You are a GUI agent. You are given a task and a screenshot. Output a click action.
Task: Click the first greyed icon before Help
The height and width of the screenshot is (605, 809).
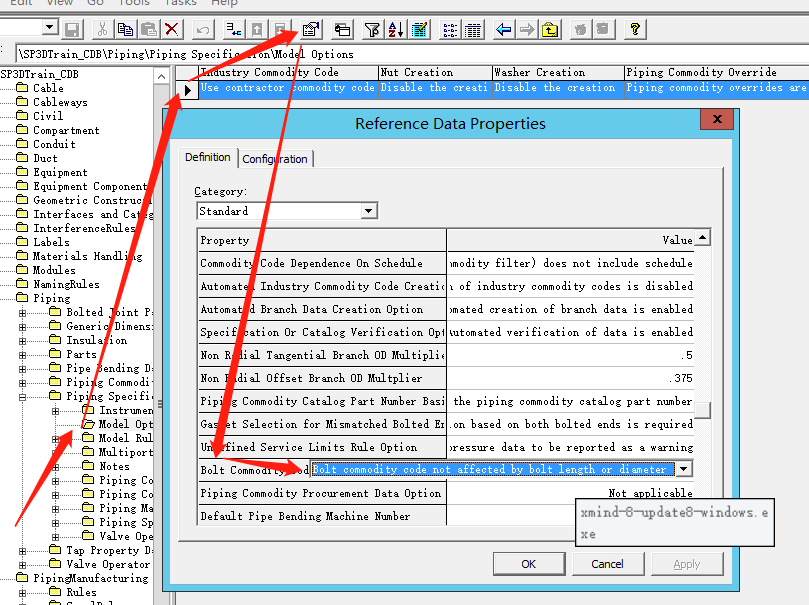point(580,29)
